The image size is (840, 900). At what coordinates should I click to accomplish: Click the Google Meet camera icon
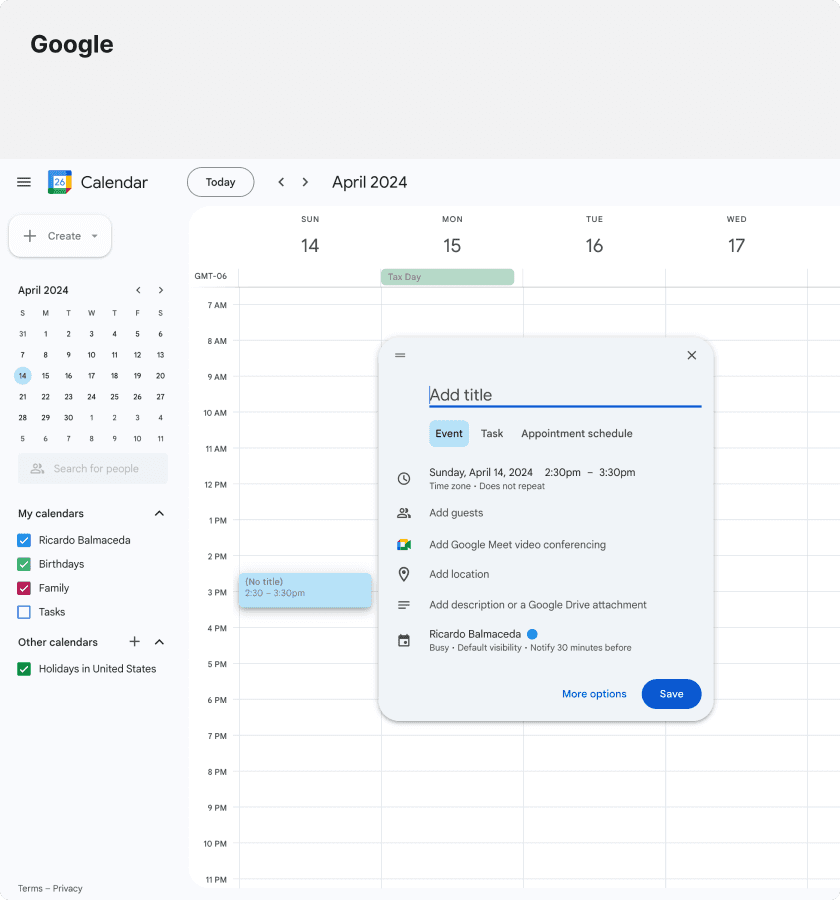(404, 545)
